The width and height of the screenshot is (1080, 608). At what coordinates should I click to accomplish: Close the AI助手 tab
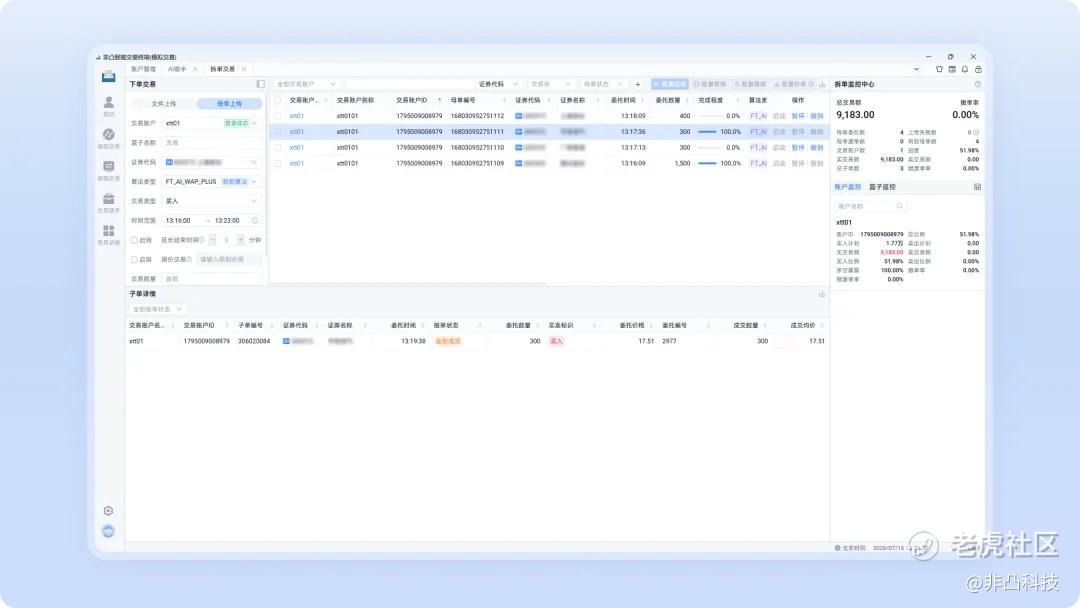click(x=195, y=69)
